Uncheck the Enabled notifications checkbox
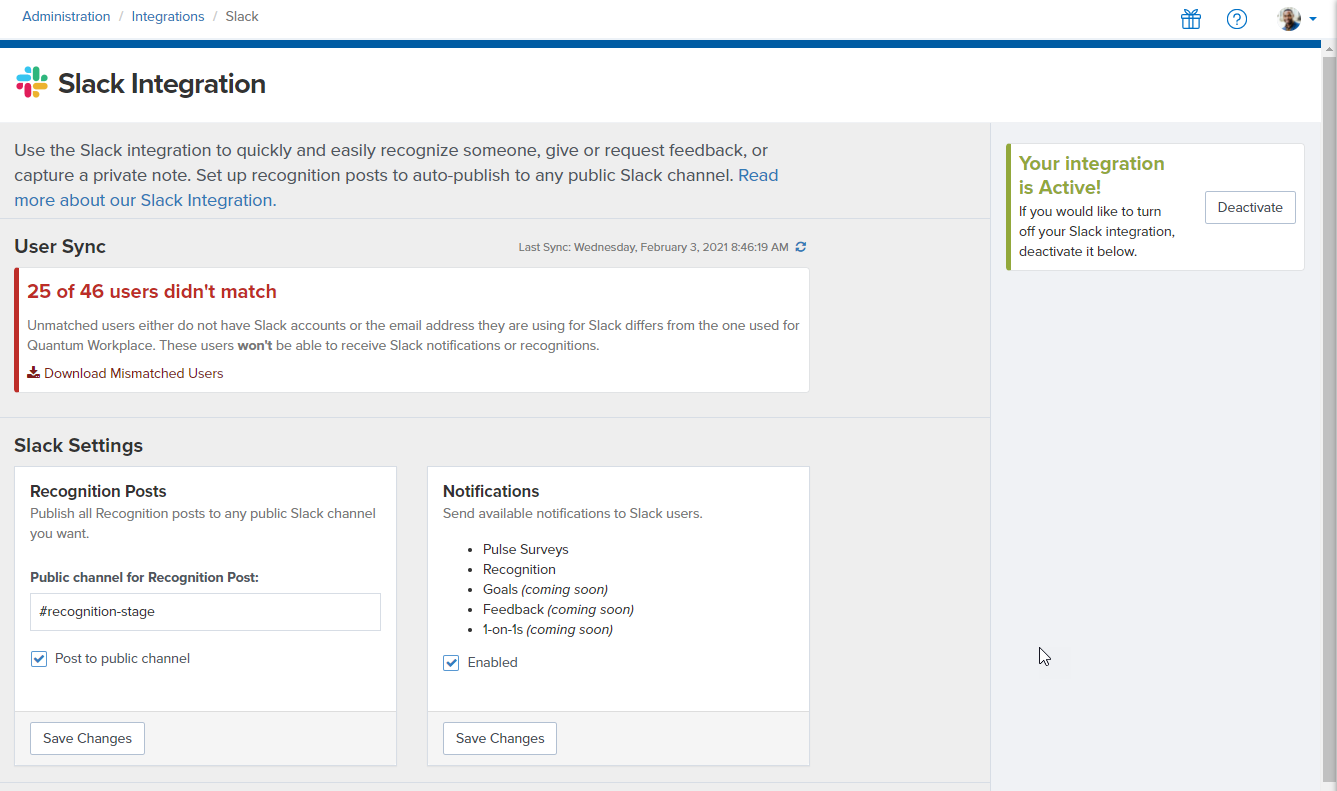The width and height of the screenshot is (1337, 791). coord(451,663)
